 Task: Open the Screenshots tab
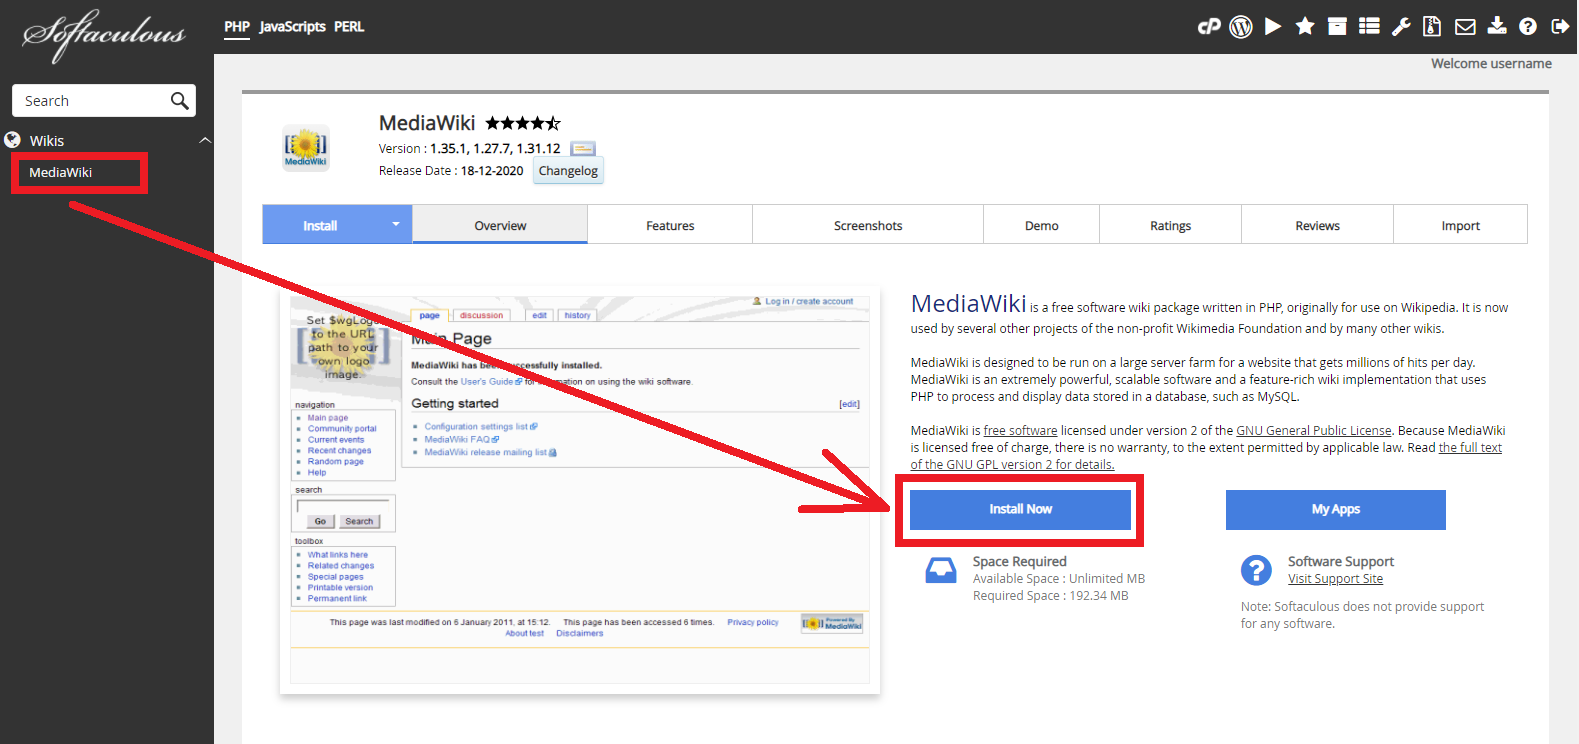[868, 225]
